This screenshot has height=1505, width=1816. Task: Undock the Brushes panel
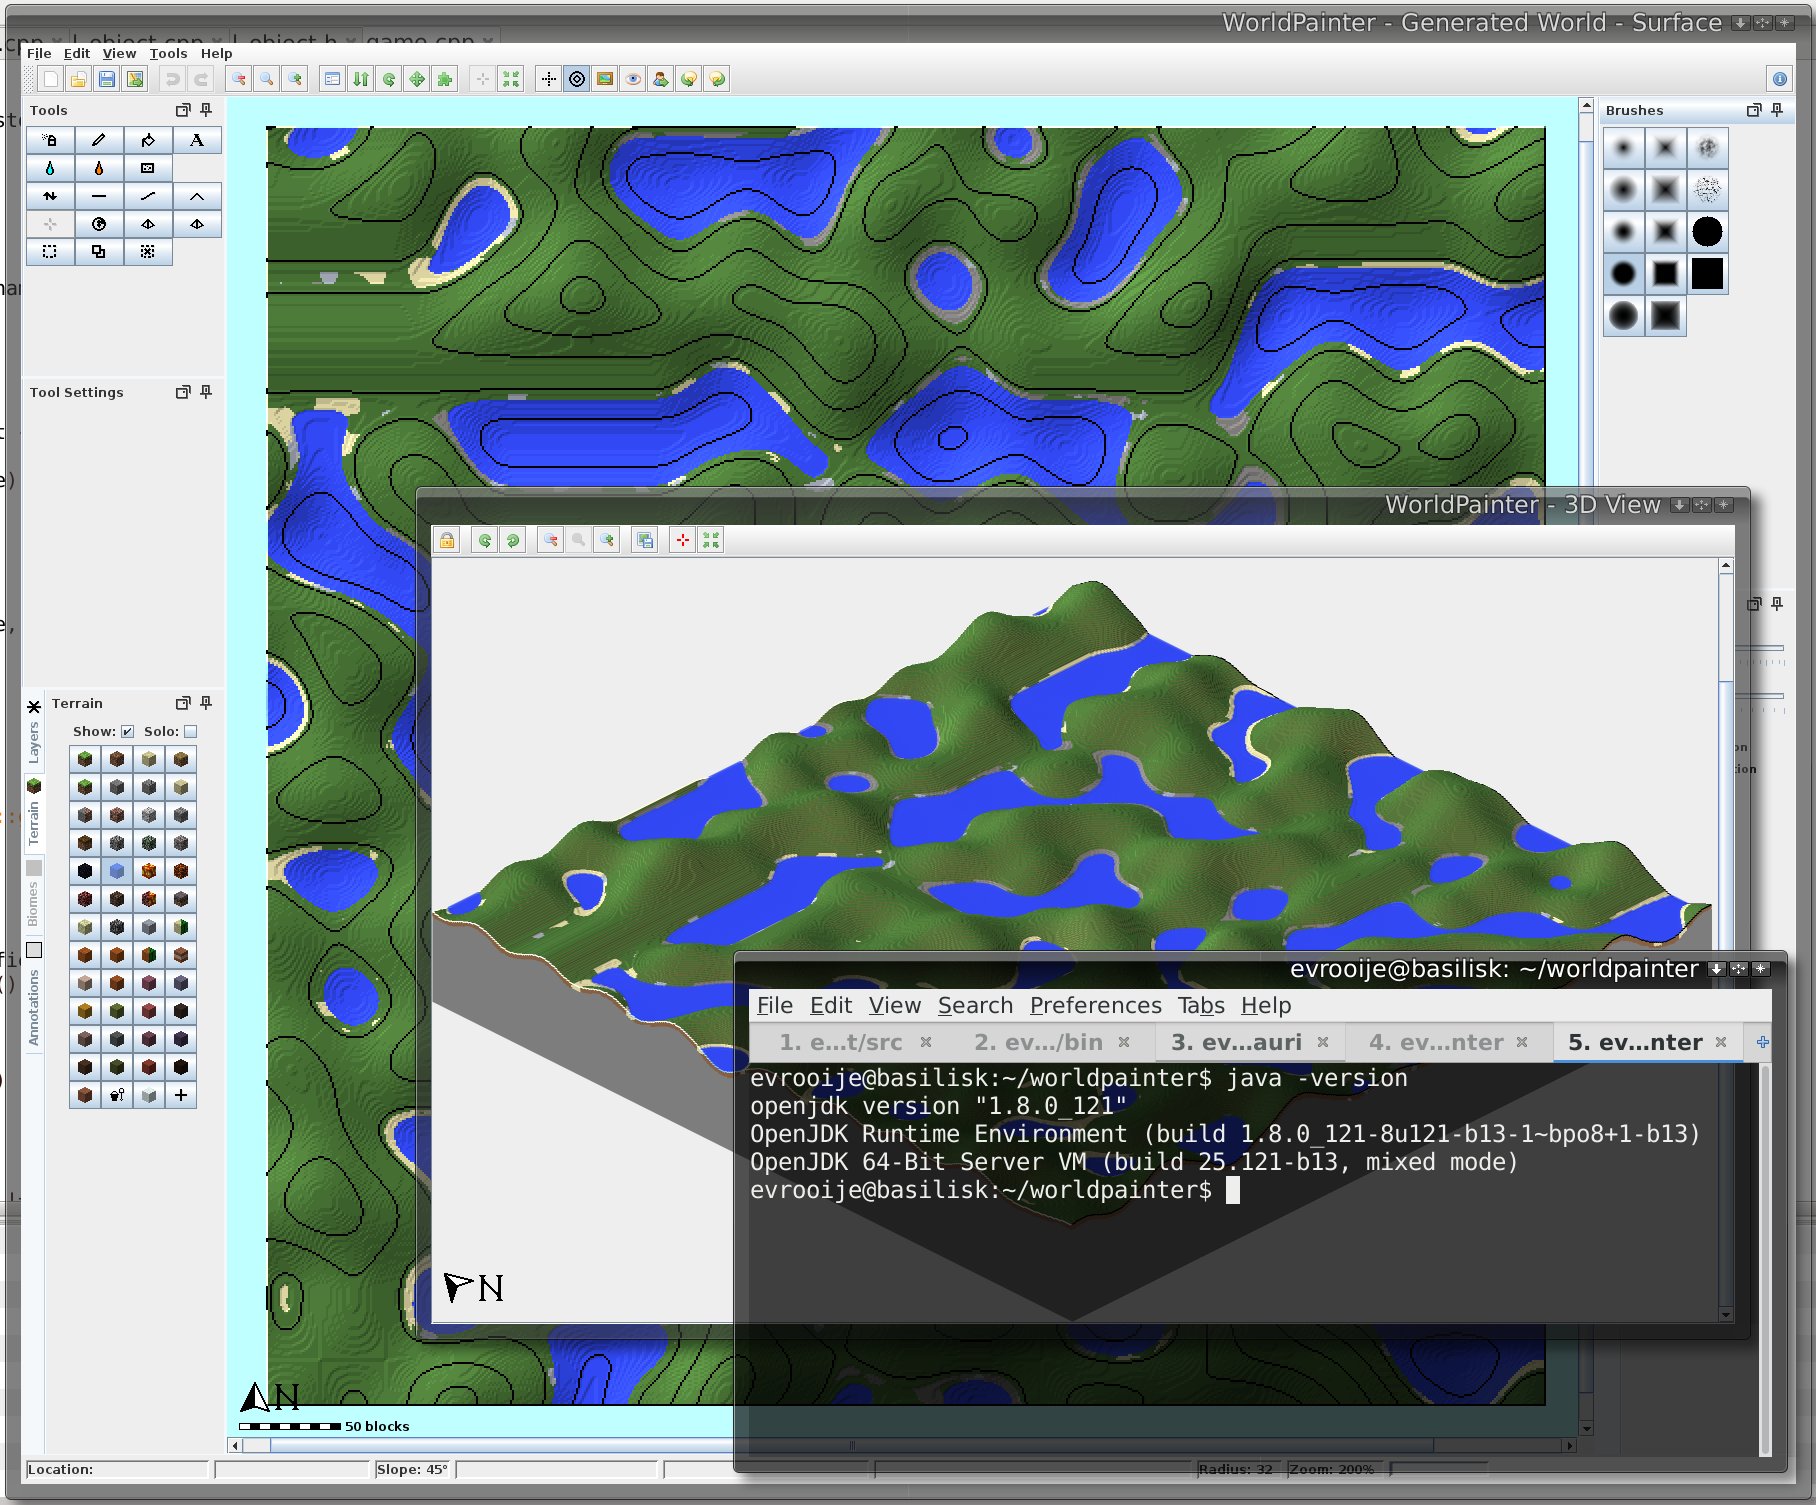tap(1753, 110)
